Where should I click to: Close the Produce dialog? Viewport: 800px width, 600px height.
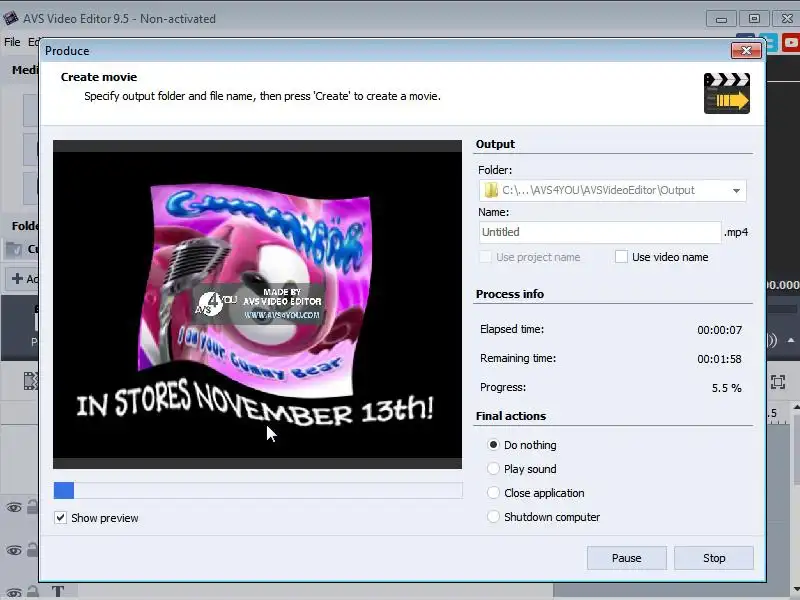point(746,51)
